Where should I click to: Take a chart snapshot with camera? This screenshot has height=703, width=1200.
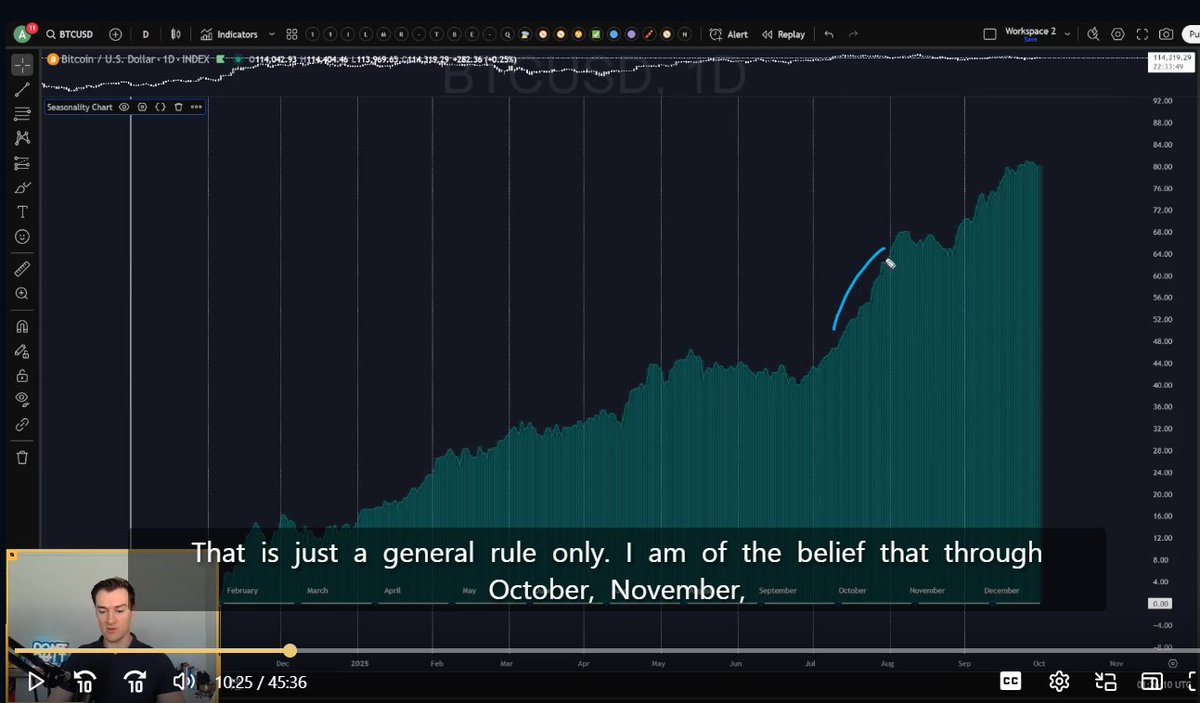coord(1165,34)
